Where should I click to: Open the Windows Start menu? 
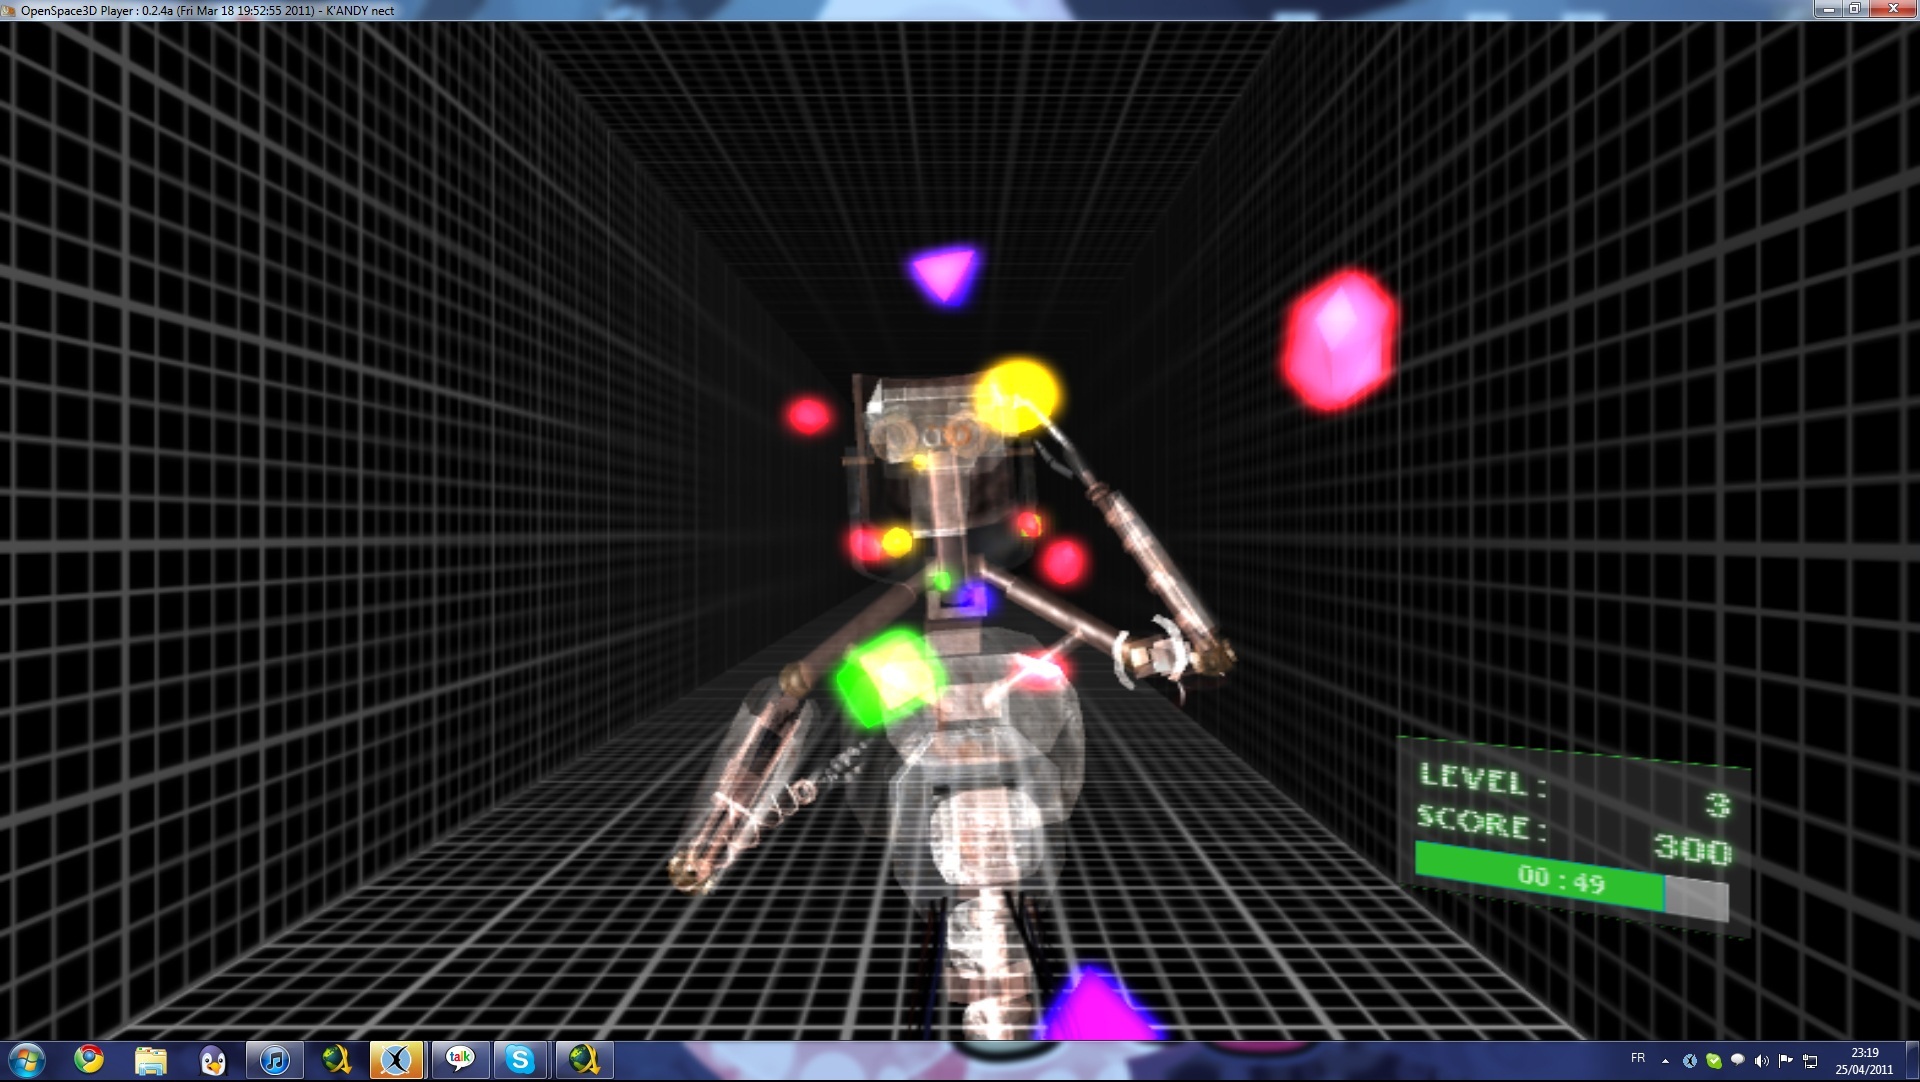26,1060
